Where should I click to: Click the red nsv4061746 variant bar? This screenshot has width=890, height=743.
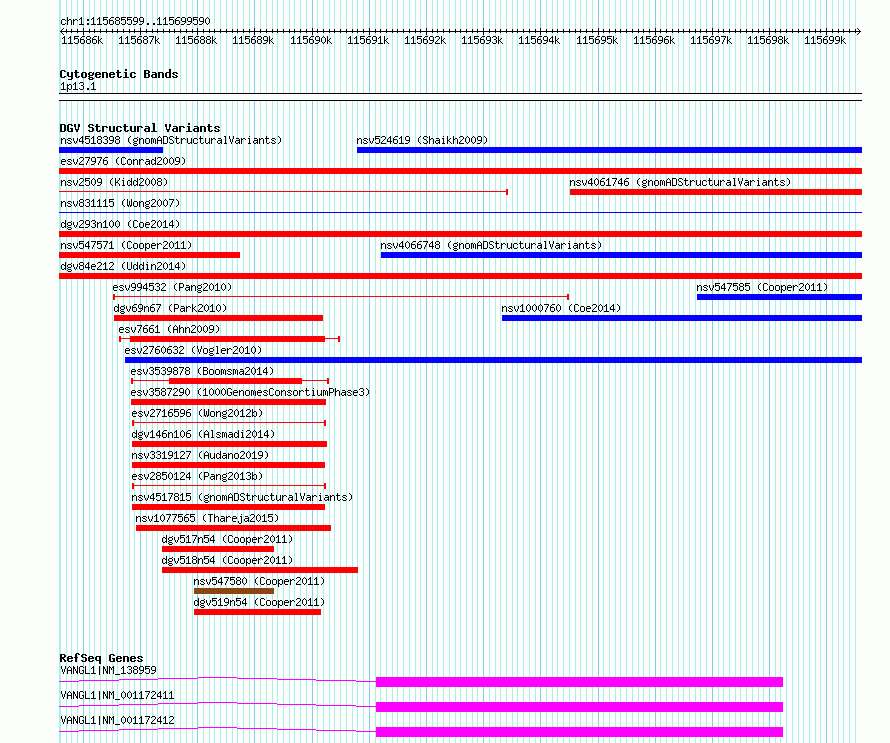[716, 192]
